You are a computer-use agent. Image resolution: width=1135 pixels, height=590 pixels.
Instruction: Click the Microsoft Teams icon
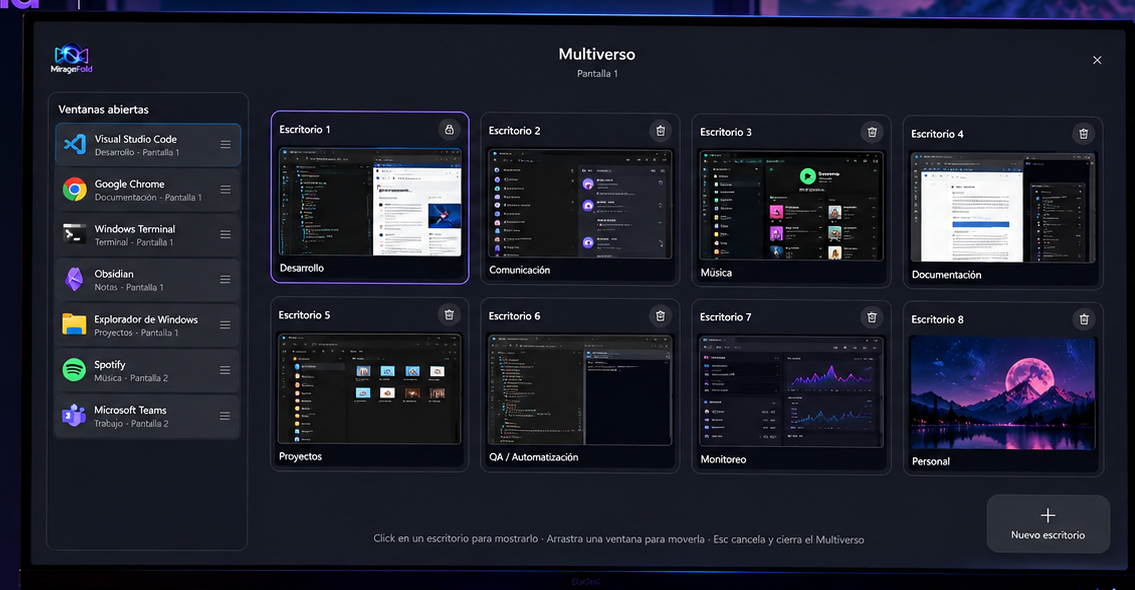click(74, 416)
